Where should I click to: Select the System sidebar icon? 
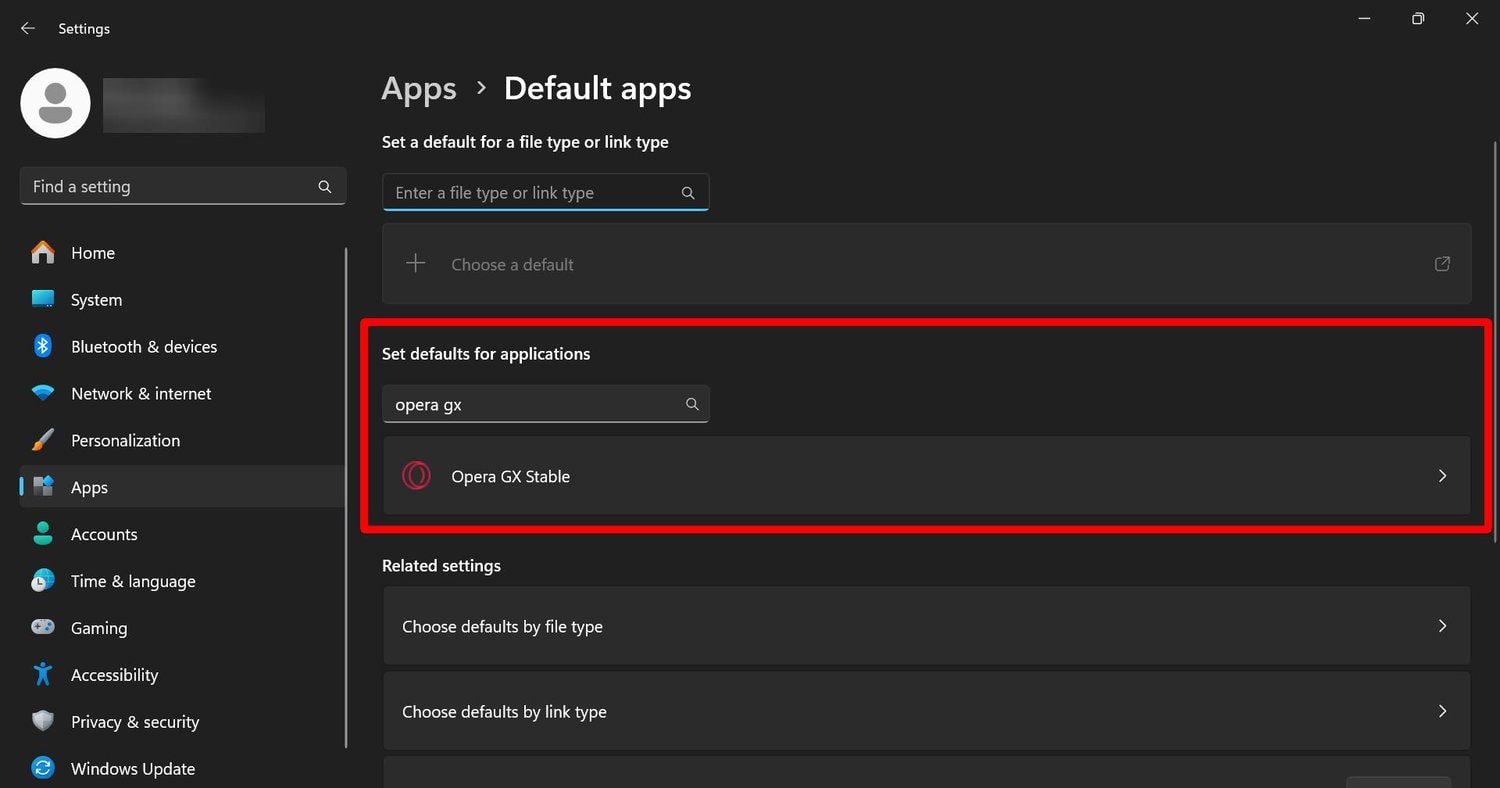[42, 299]
